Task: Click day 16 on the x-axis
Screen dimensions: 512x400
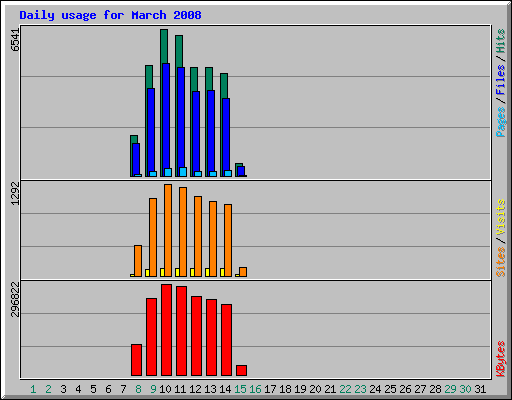Action: click(255, 389)
